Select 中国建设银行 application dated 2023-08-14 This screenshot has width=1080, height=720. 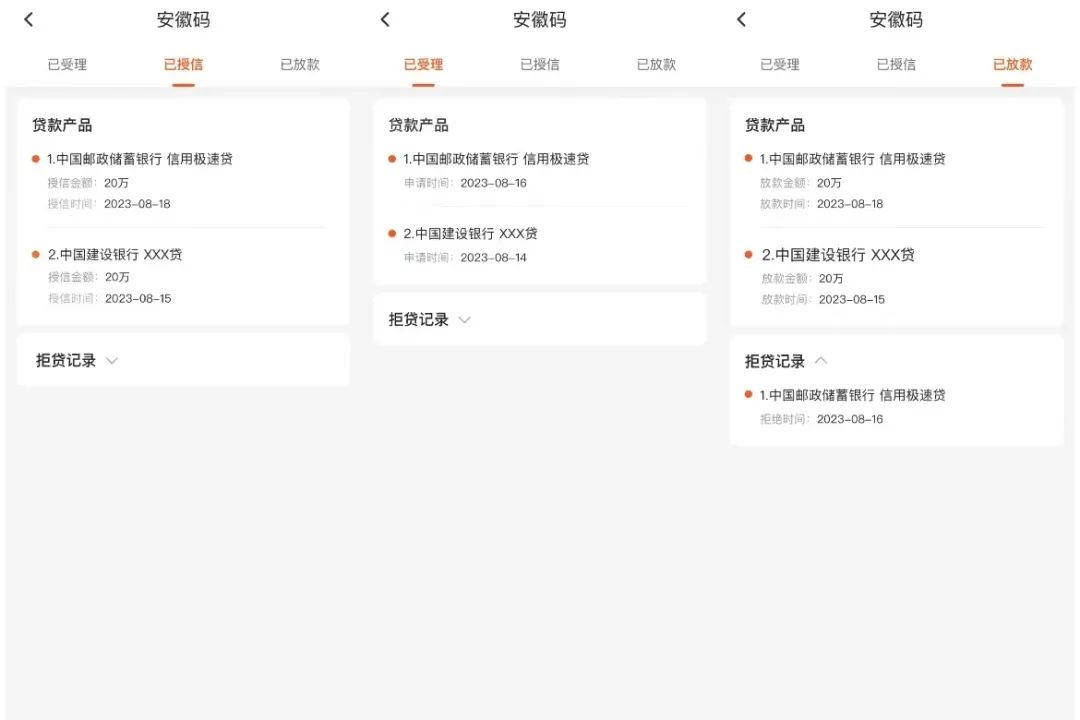pyautogui.click(x=470, y=234)
